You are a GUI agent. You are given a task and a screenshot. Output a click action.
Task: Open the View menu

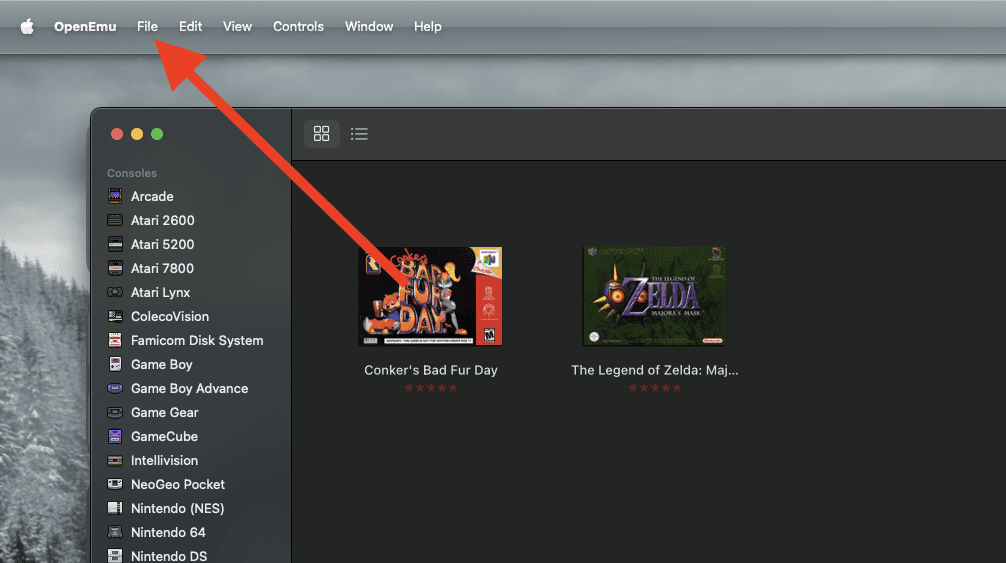tap(237, 26)
